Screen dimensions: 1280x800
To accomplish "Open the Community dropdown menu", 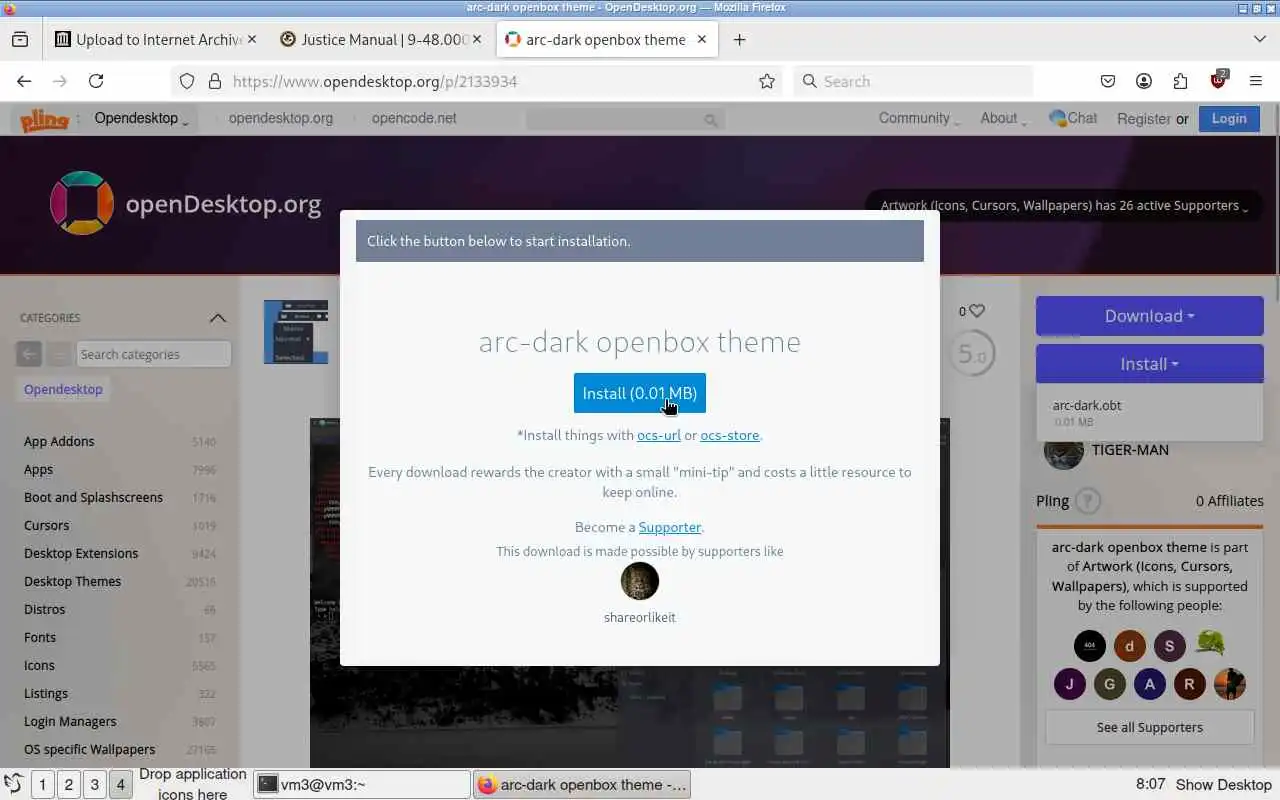I will [919, 118].
